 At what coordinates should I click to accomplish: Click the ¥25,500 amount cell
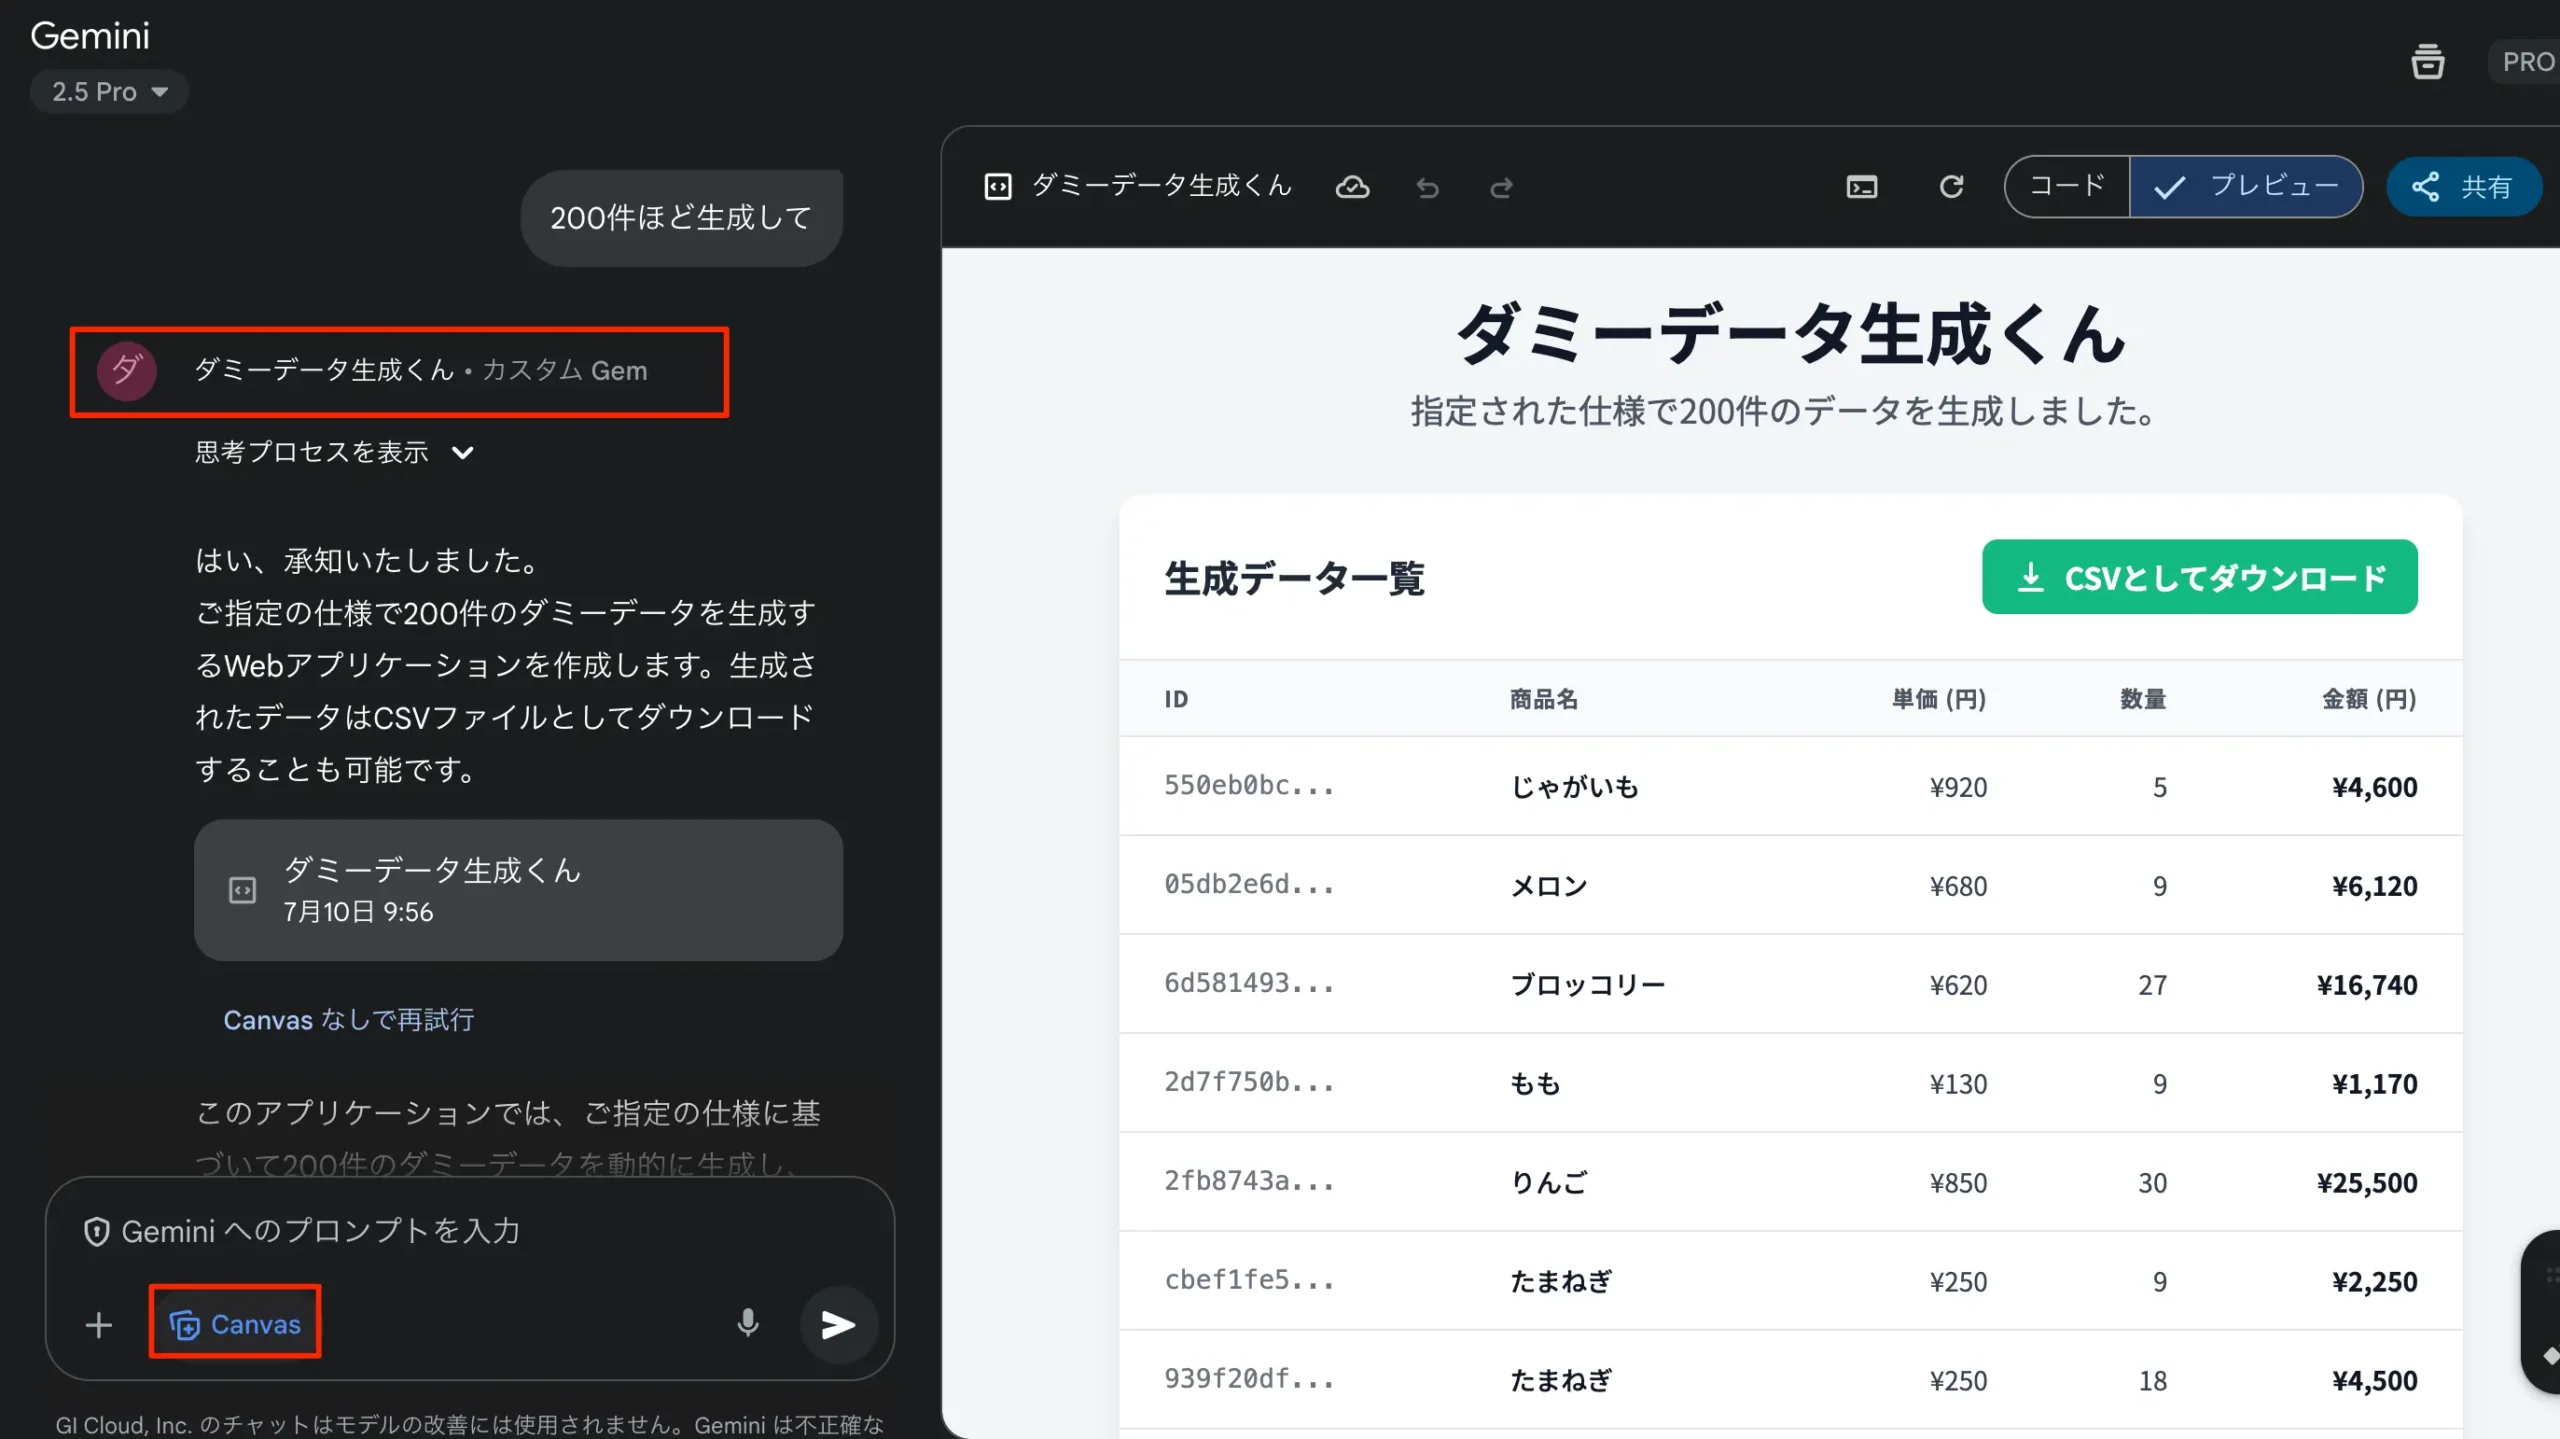point(2366,1183)
